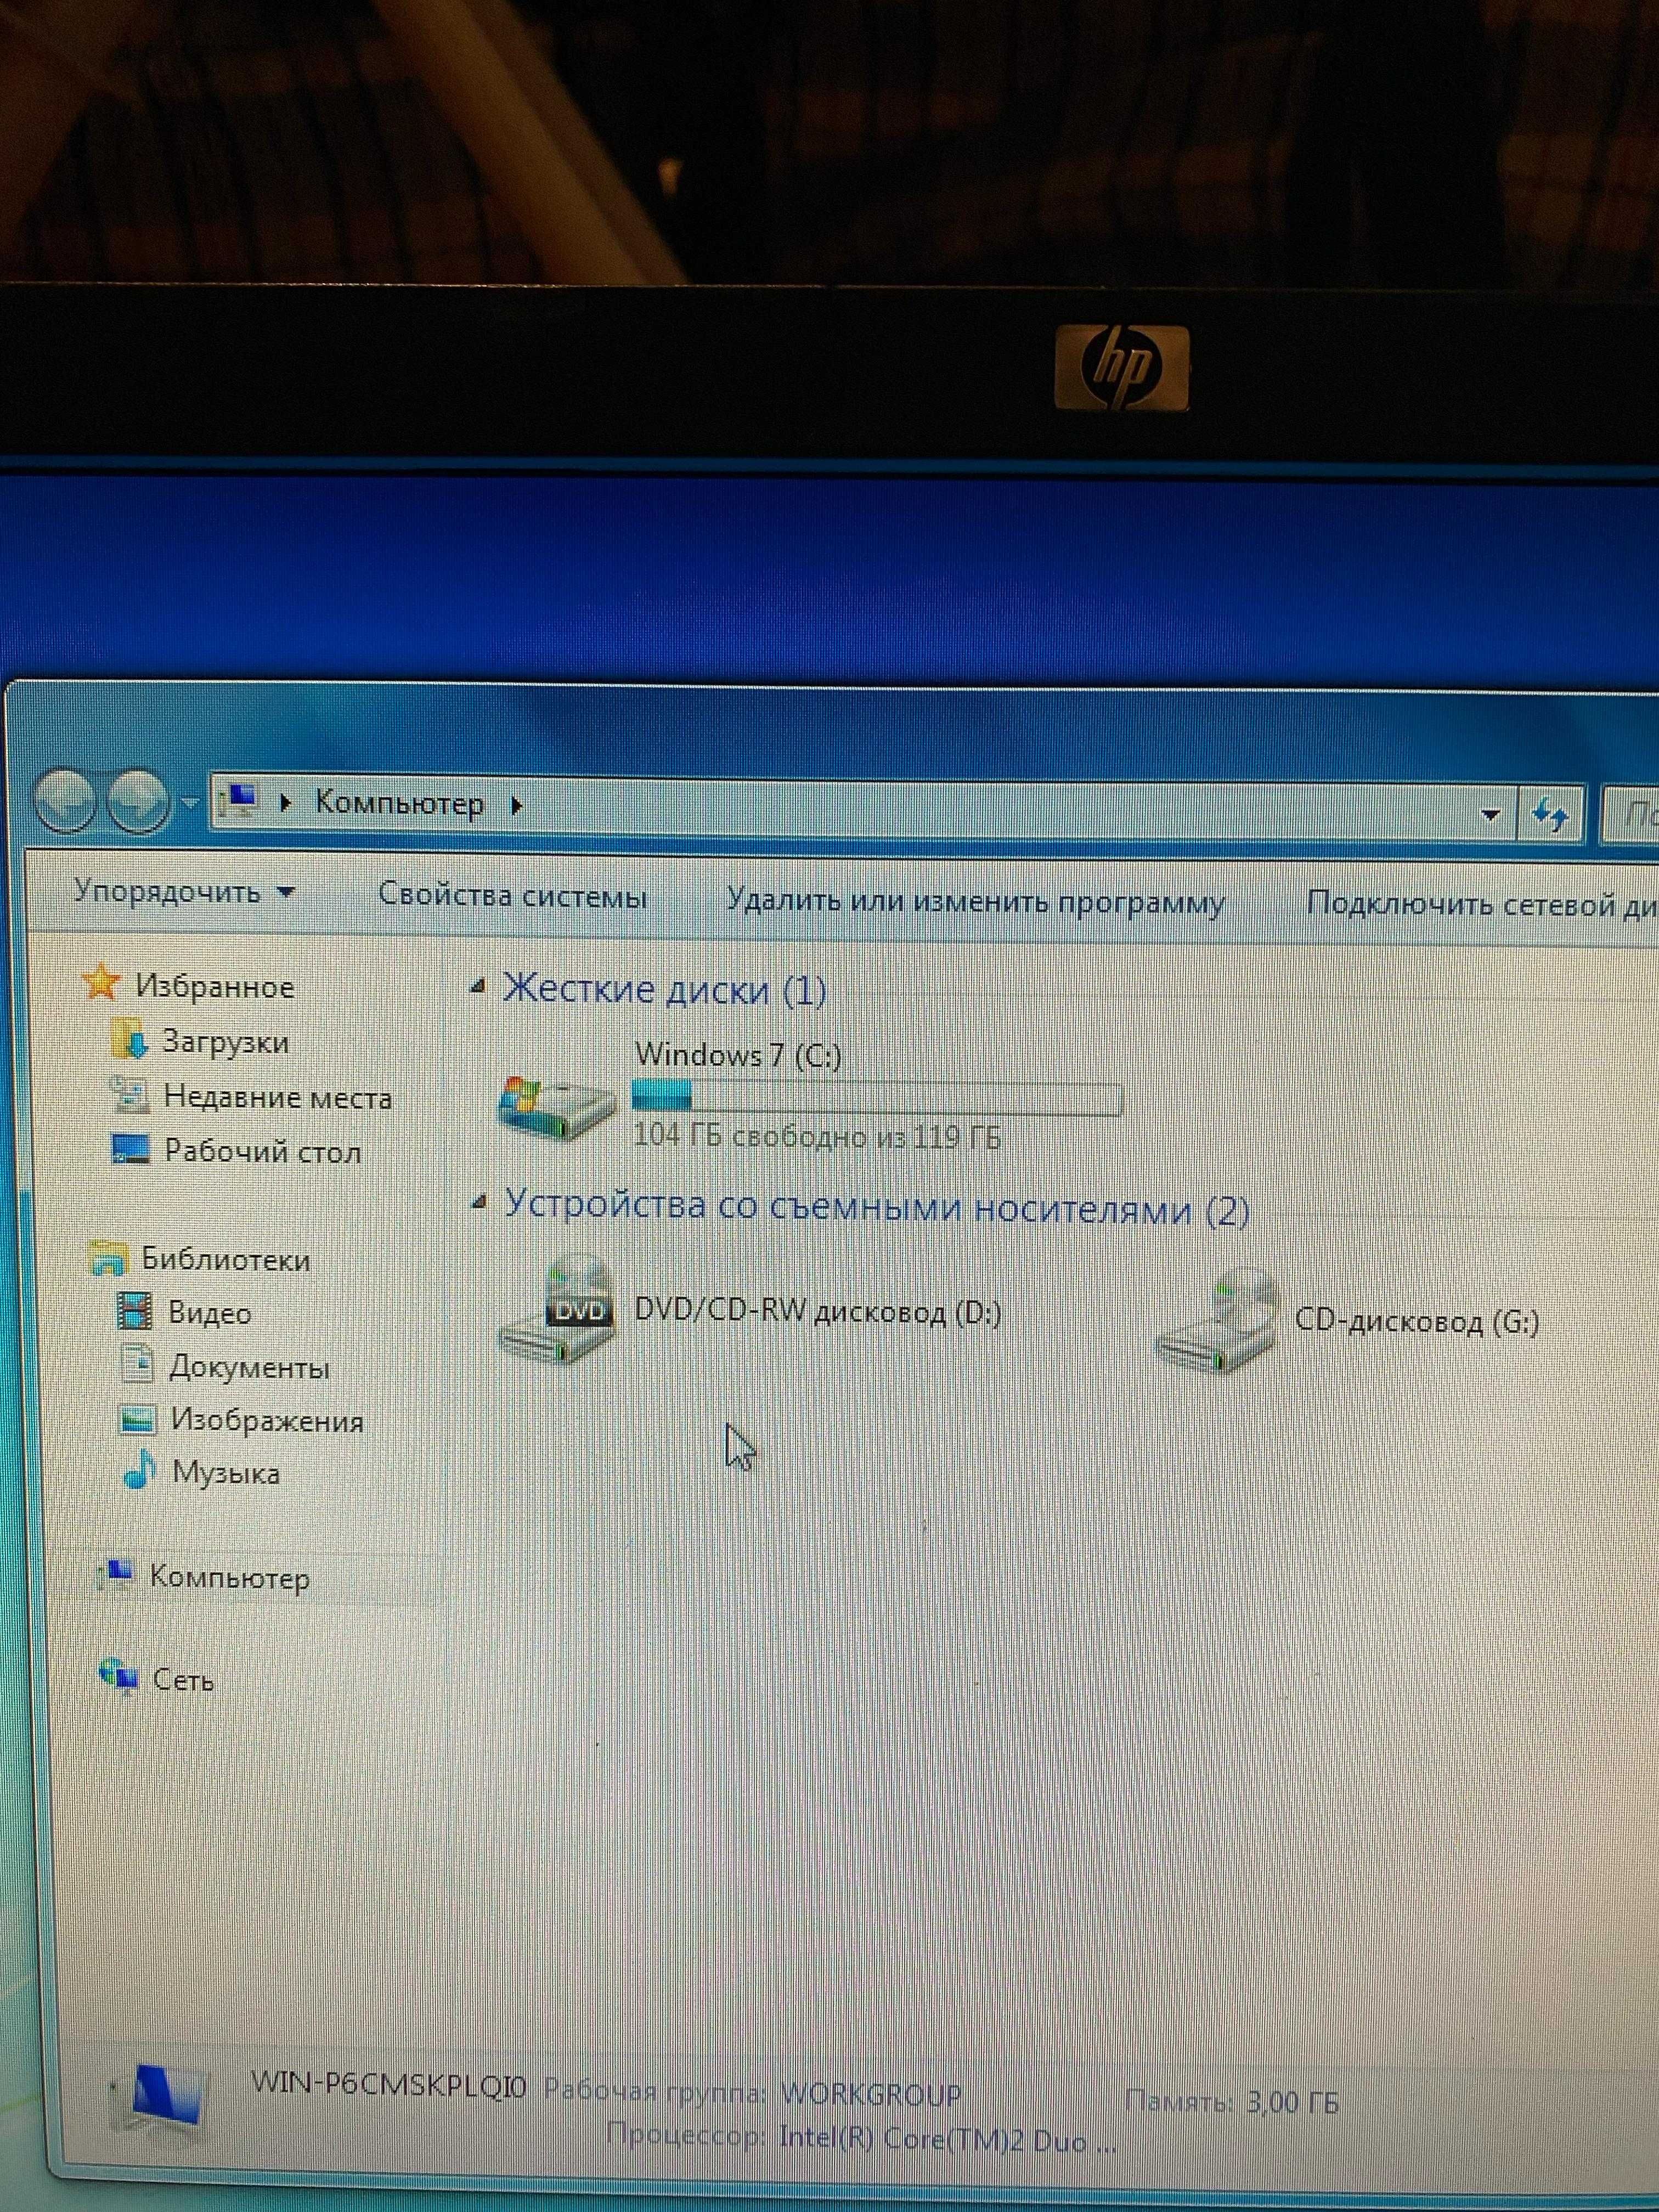Click the Недавние места icon
Screen dimensions: 1659x2212
(129, 1096)
